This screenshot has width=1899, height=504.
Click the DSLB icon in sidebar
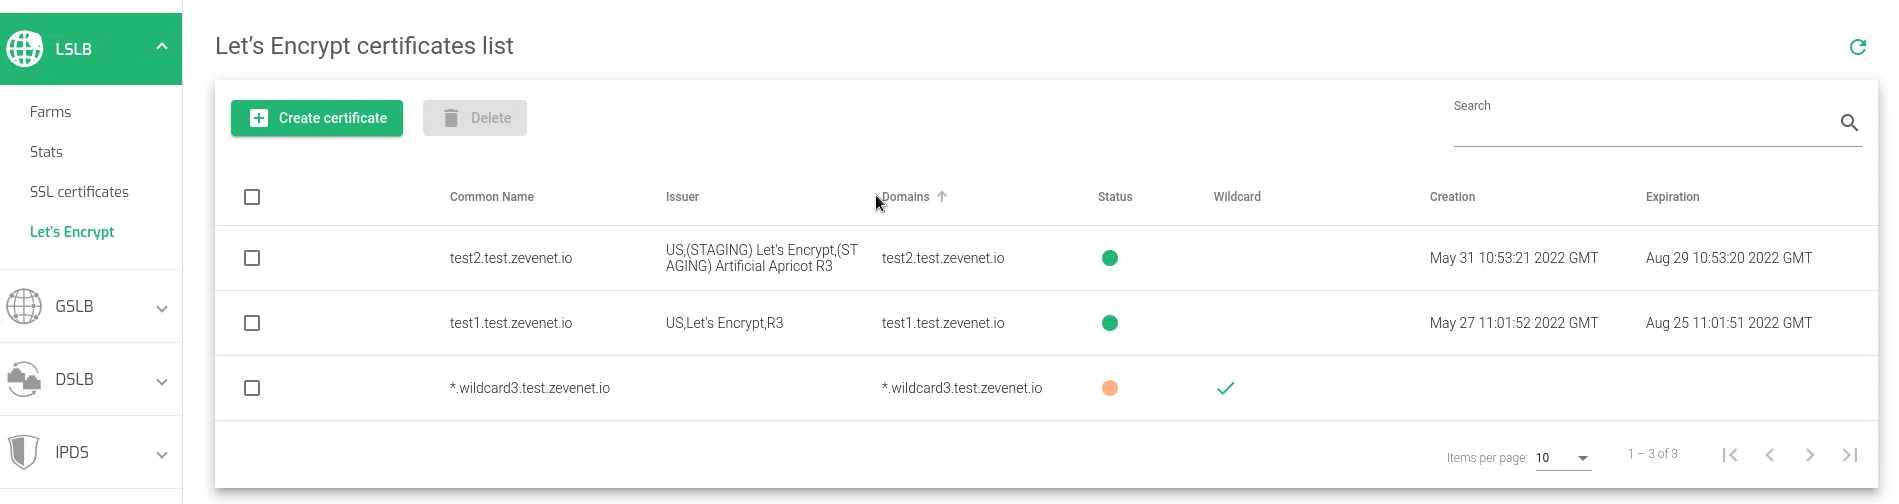click(x=24, y=379)
